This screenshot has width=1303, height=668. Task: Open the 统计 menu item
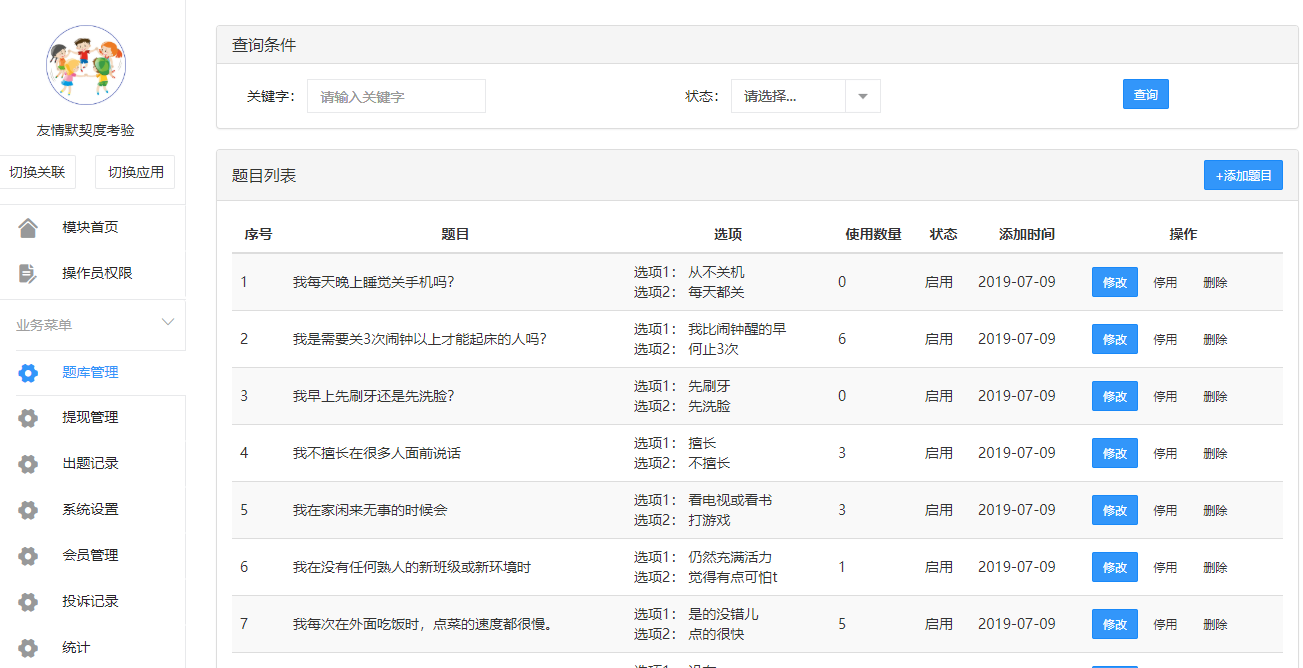(x=76, y=647)
